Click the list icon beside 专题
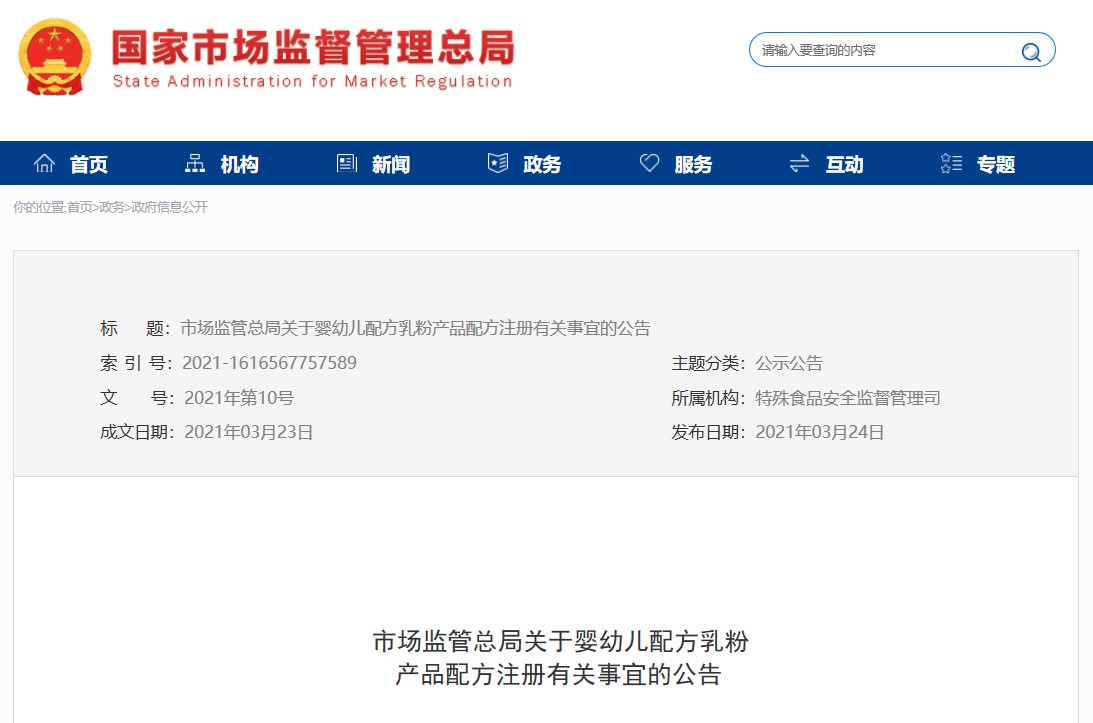The height and width of the screenshot is (723, 1093). click(949, 162)
